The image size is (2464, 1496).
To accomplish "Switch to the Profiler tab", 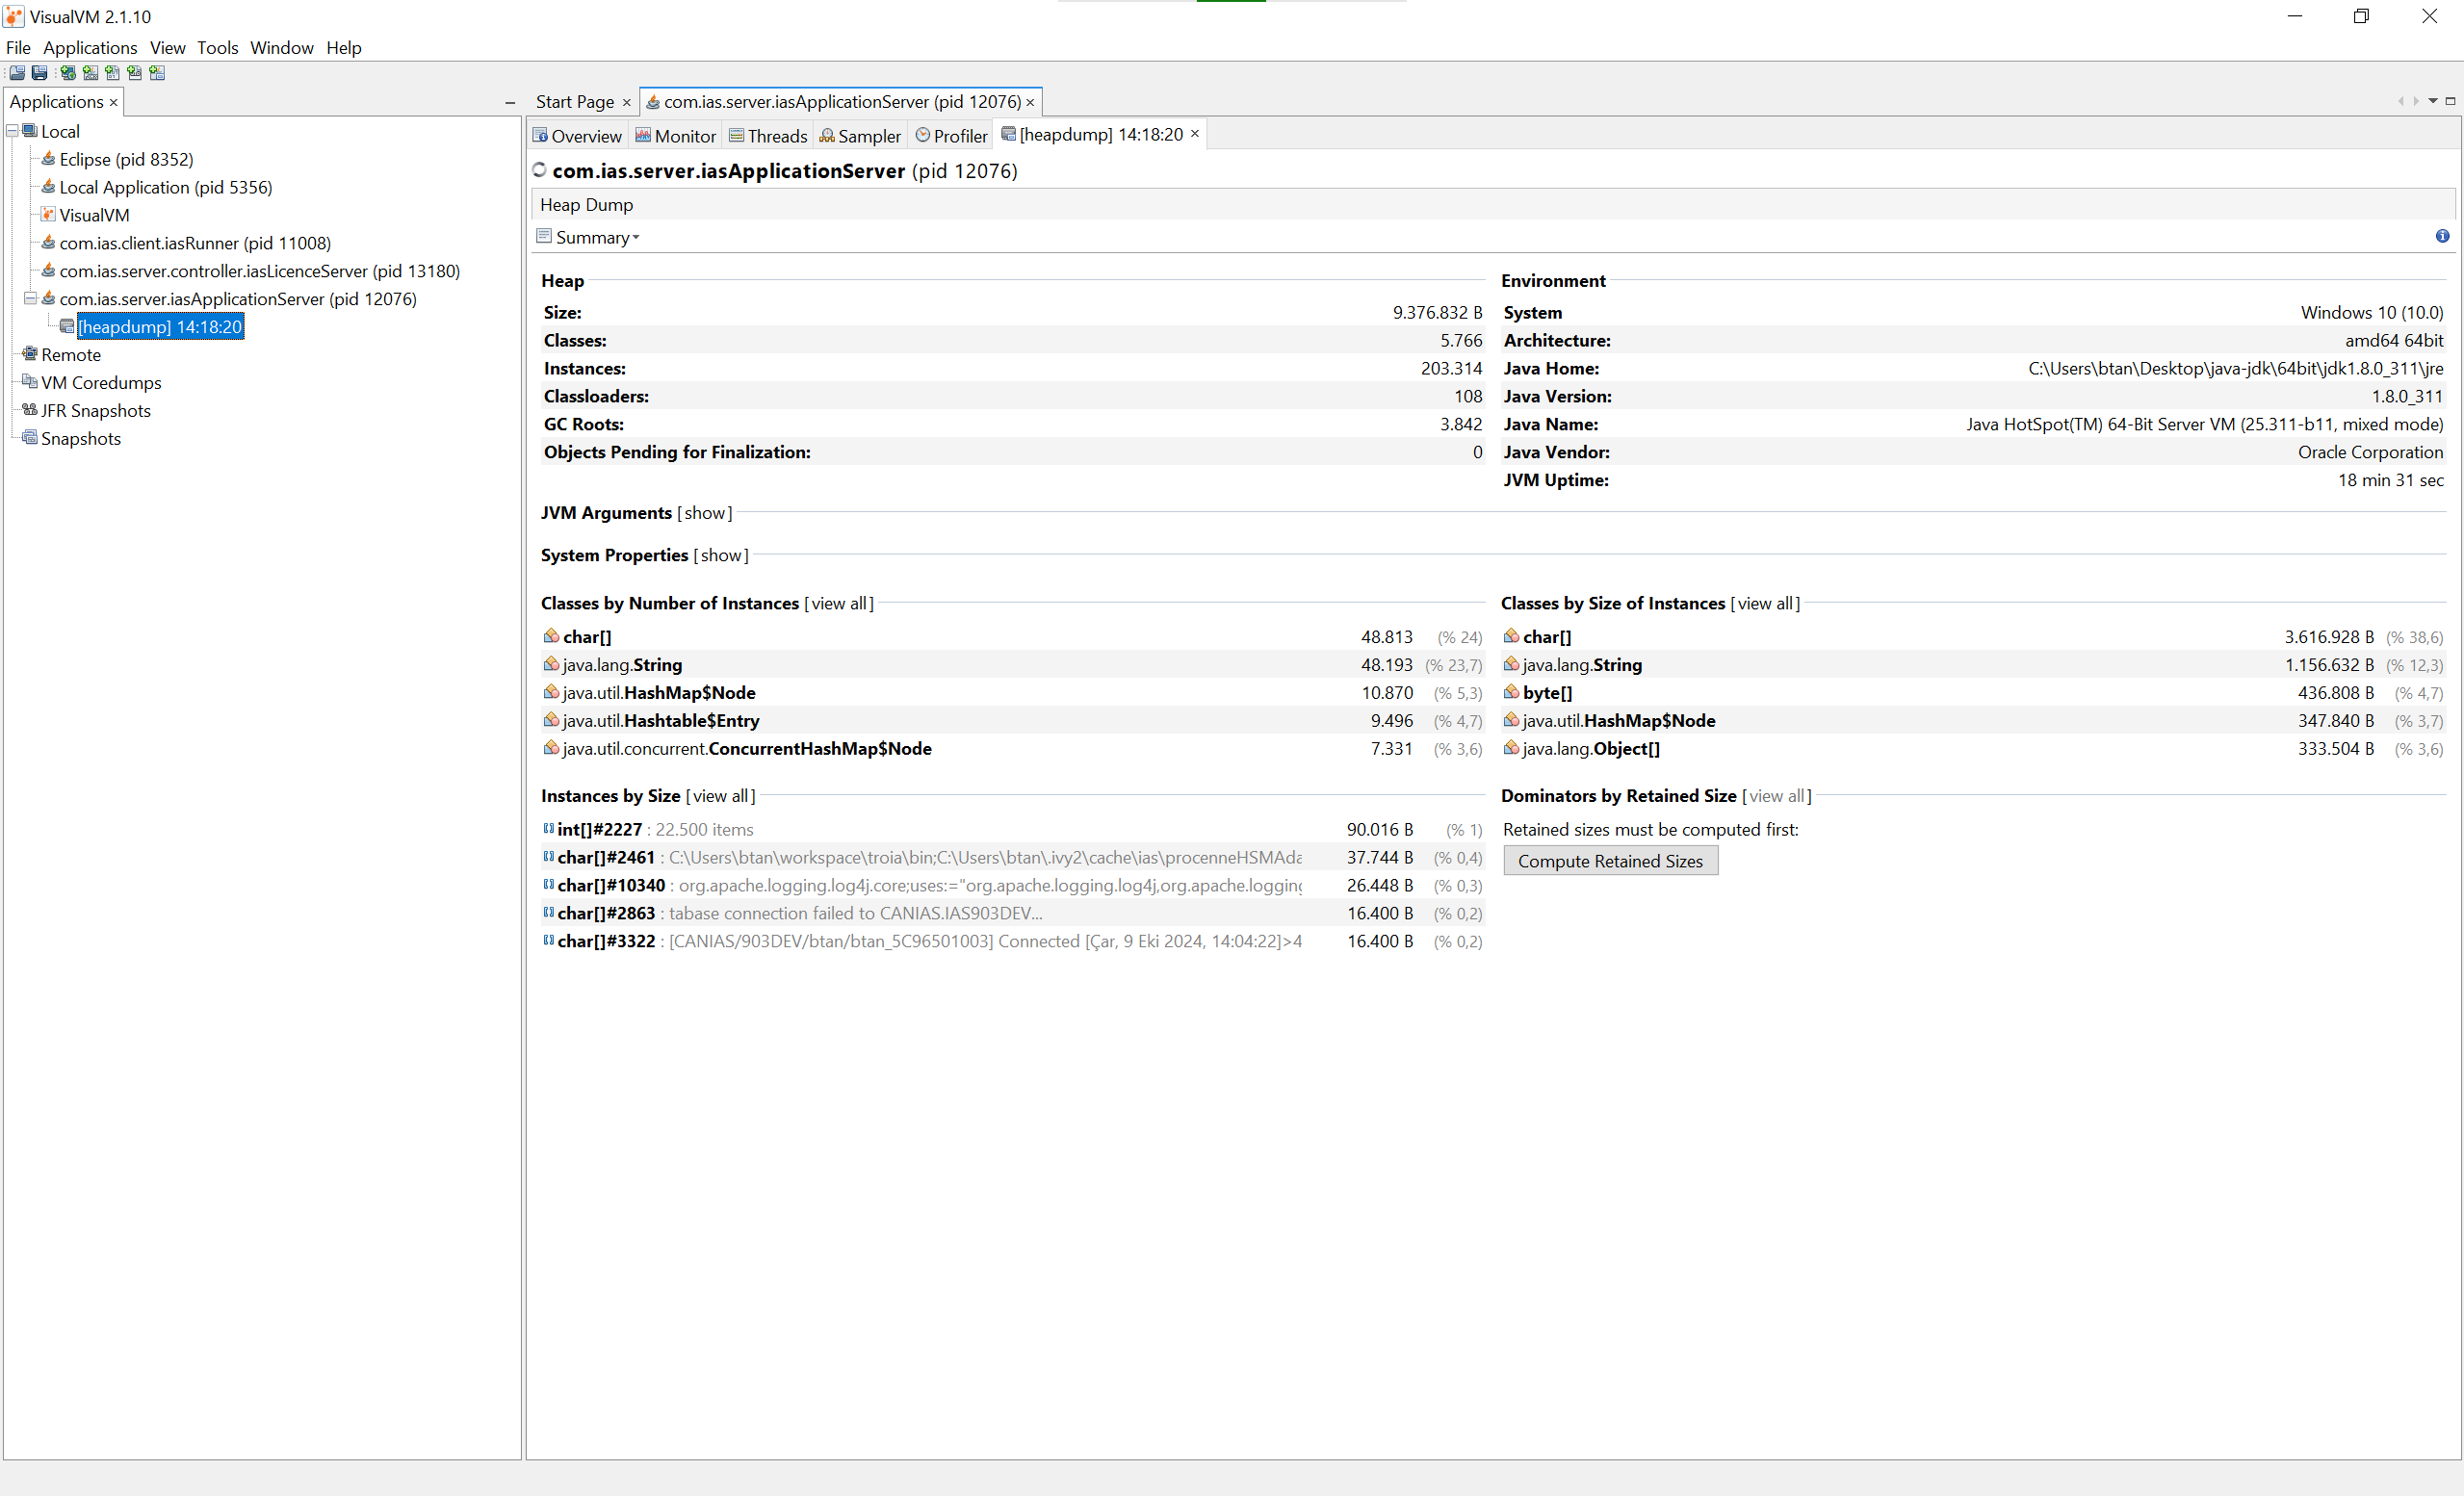I will tap(952, 136).
